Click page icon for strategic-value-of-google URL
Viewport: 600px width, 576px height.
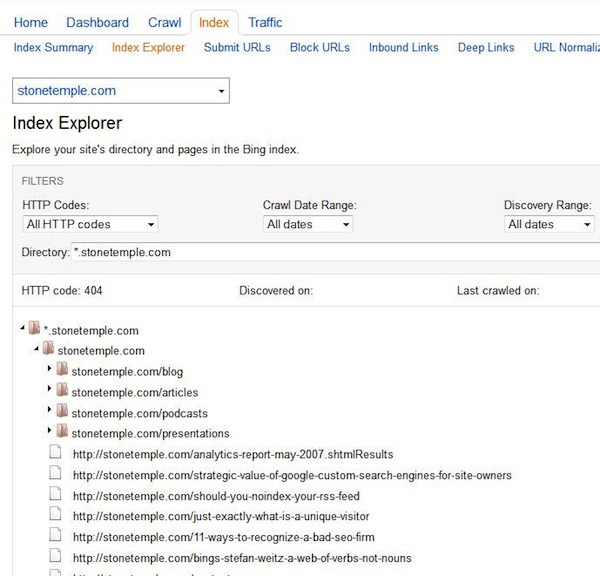[55, 473]
